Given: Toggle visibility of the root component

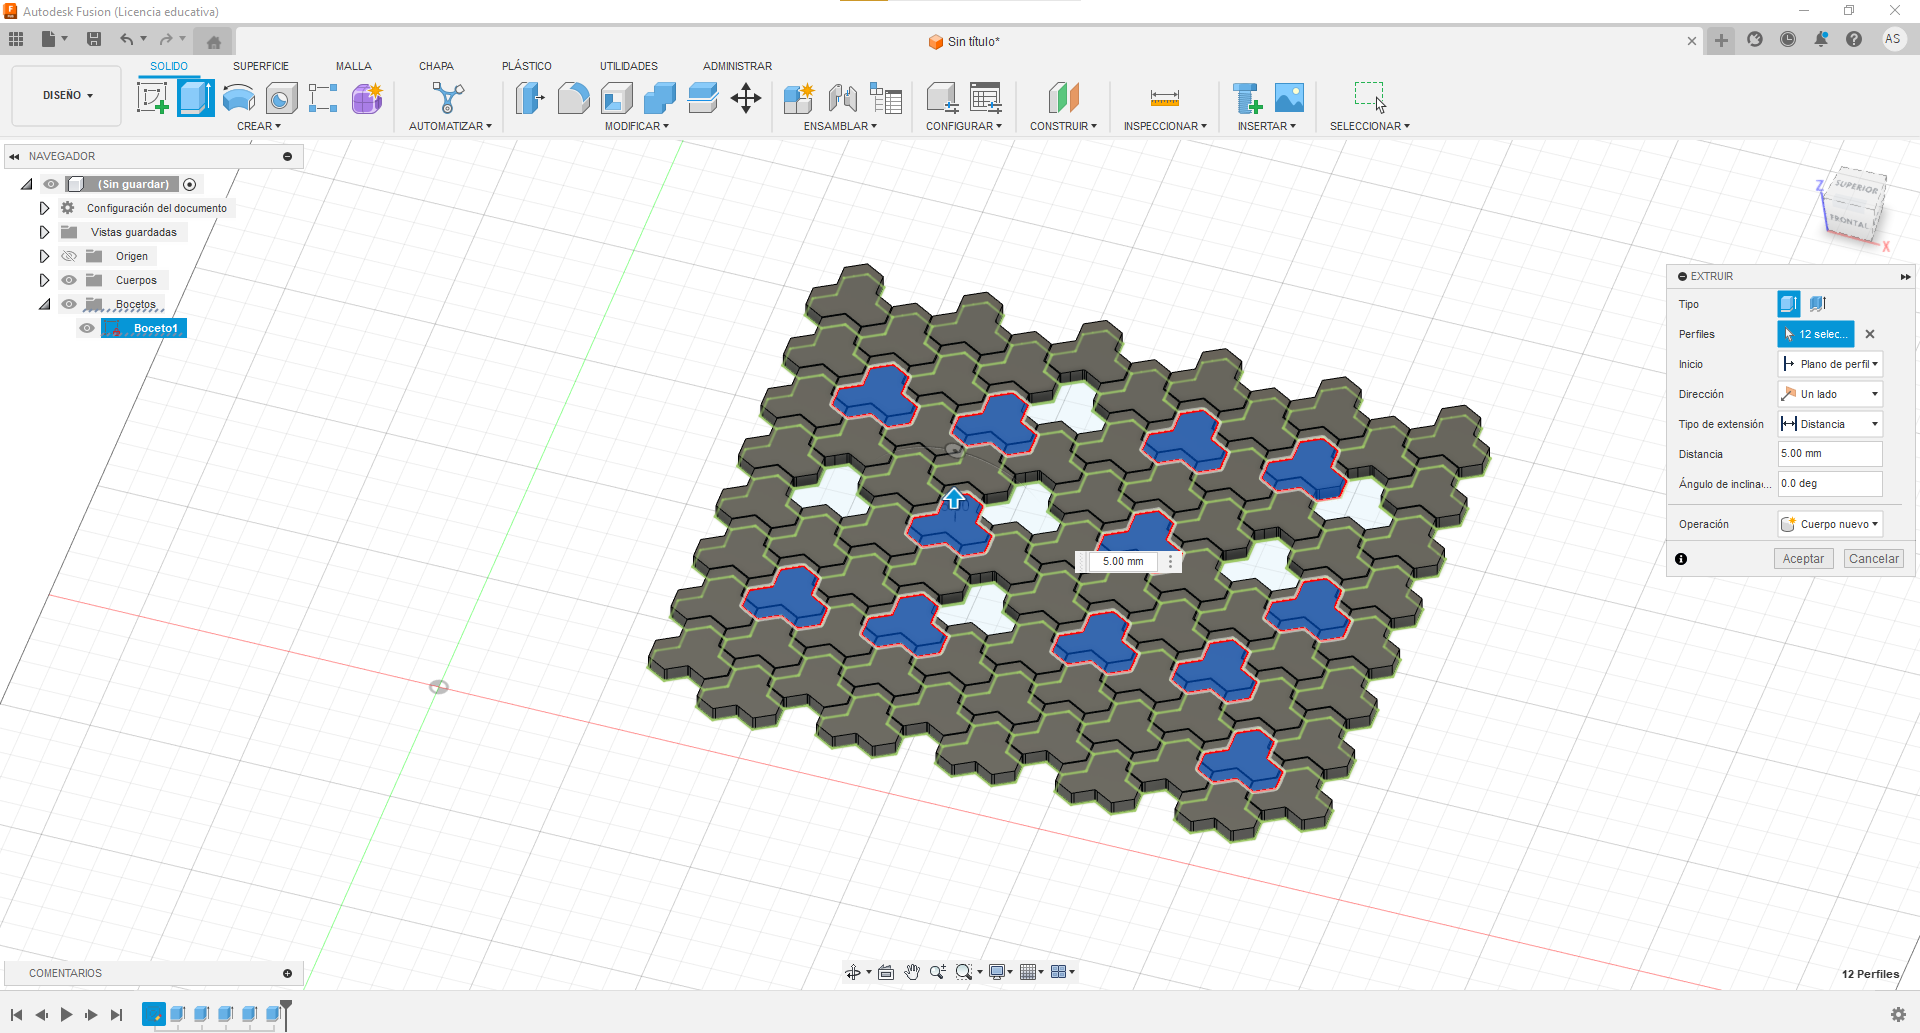Looking at the screenshot, I should 51,184.
